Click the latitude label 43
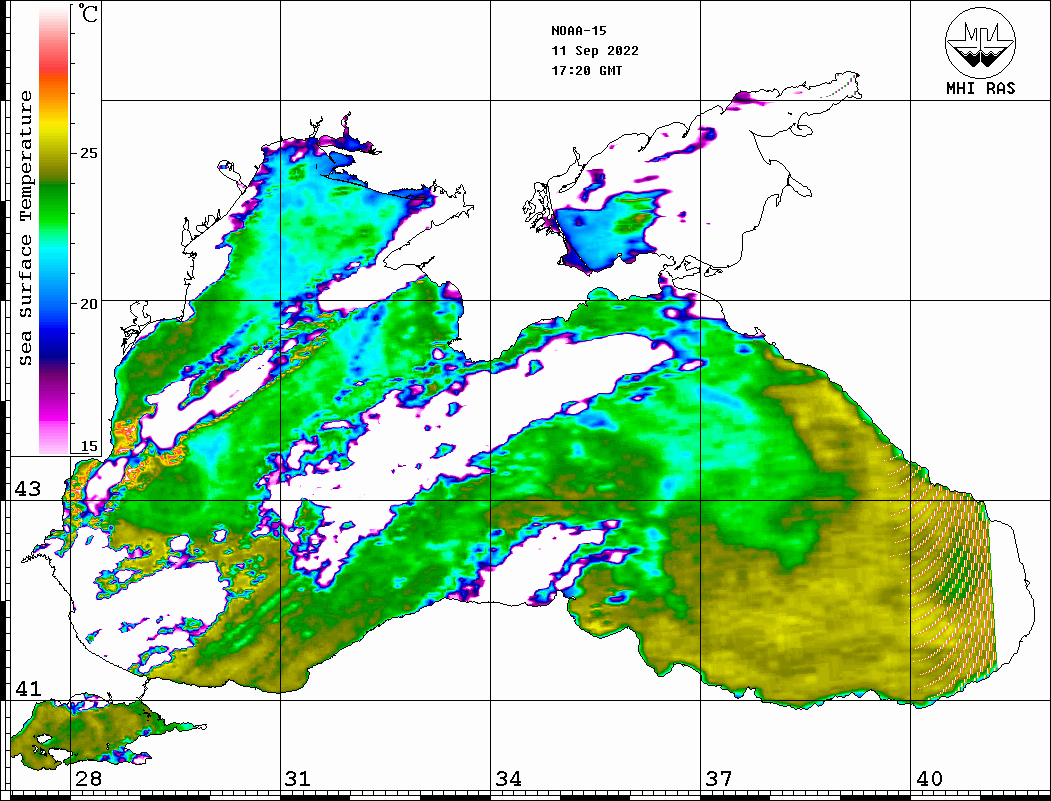The height and width of the screenshot is (801, 1051). click(x=28, y=489)
